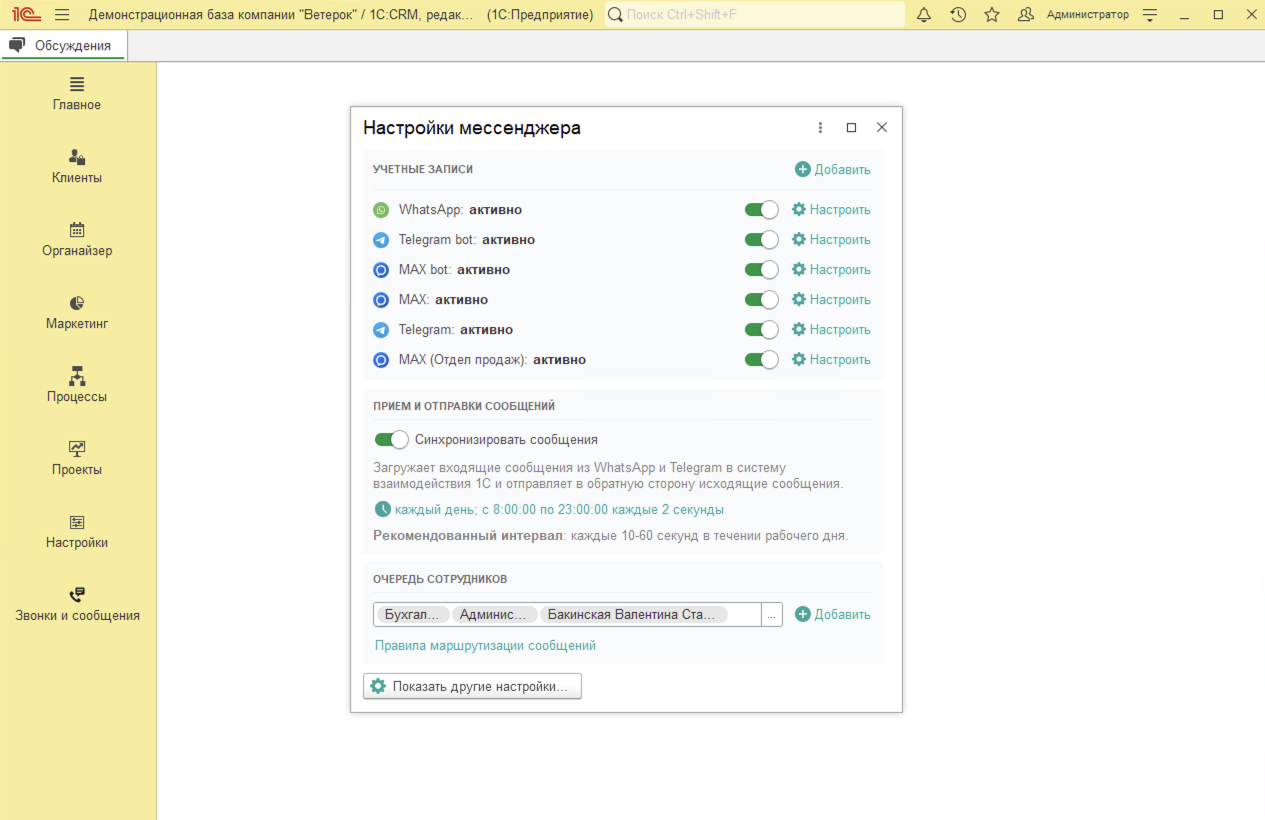Toggle off the WhatsApp account switch

[762, 210]
